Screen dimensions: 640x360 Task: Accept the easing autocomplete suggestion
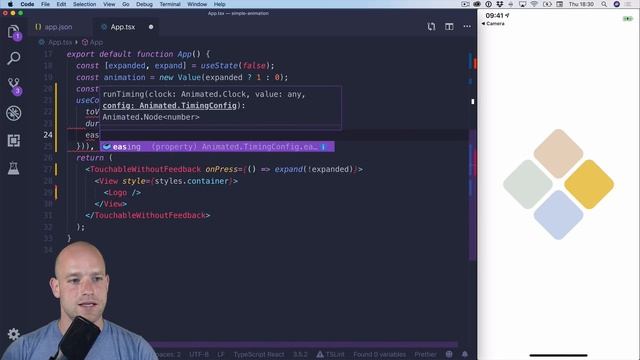click(217, 147)
